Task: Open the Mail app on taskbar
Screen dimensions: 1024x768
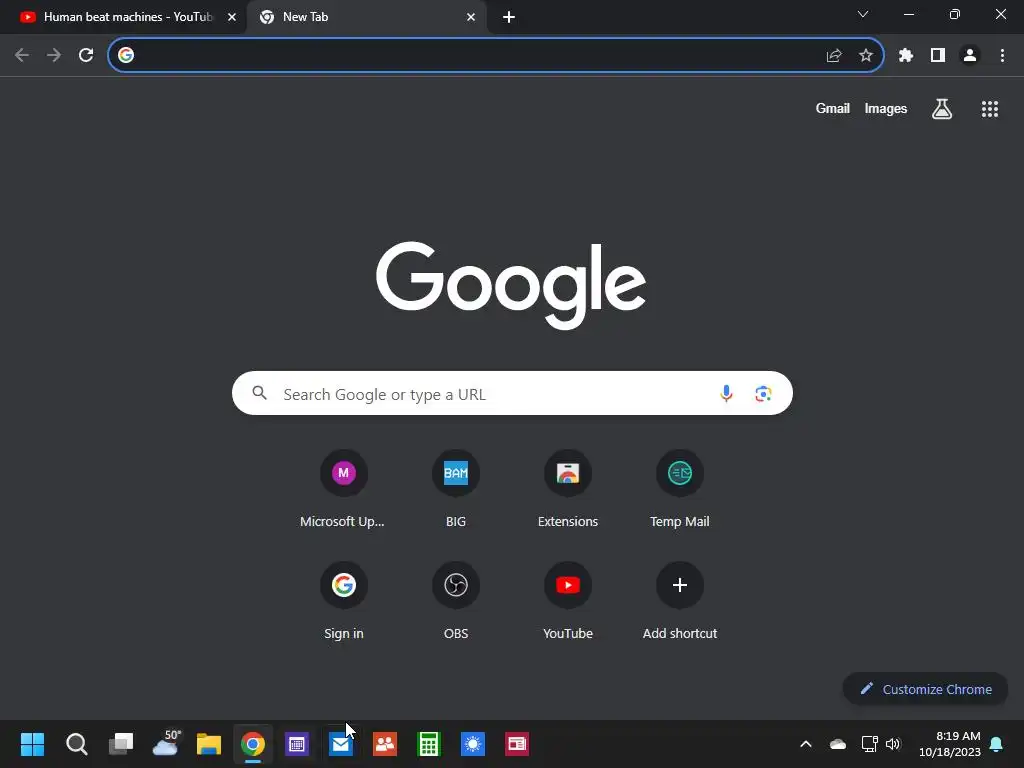Action: 341,744
